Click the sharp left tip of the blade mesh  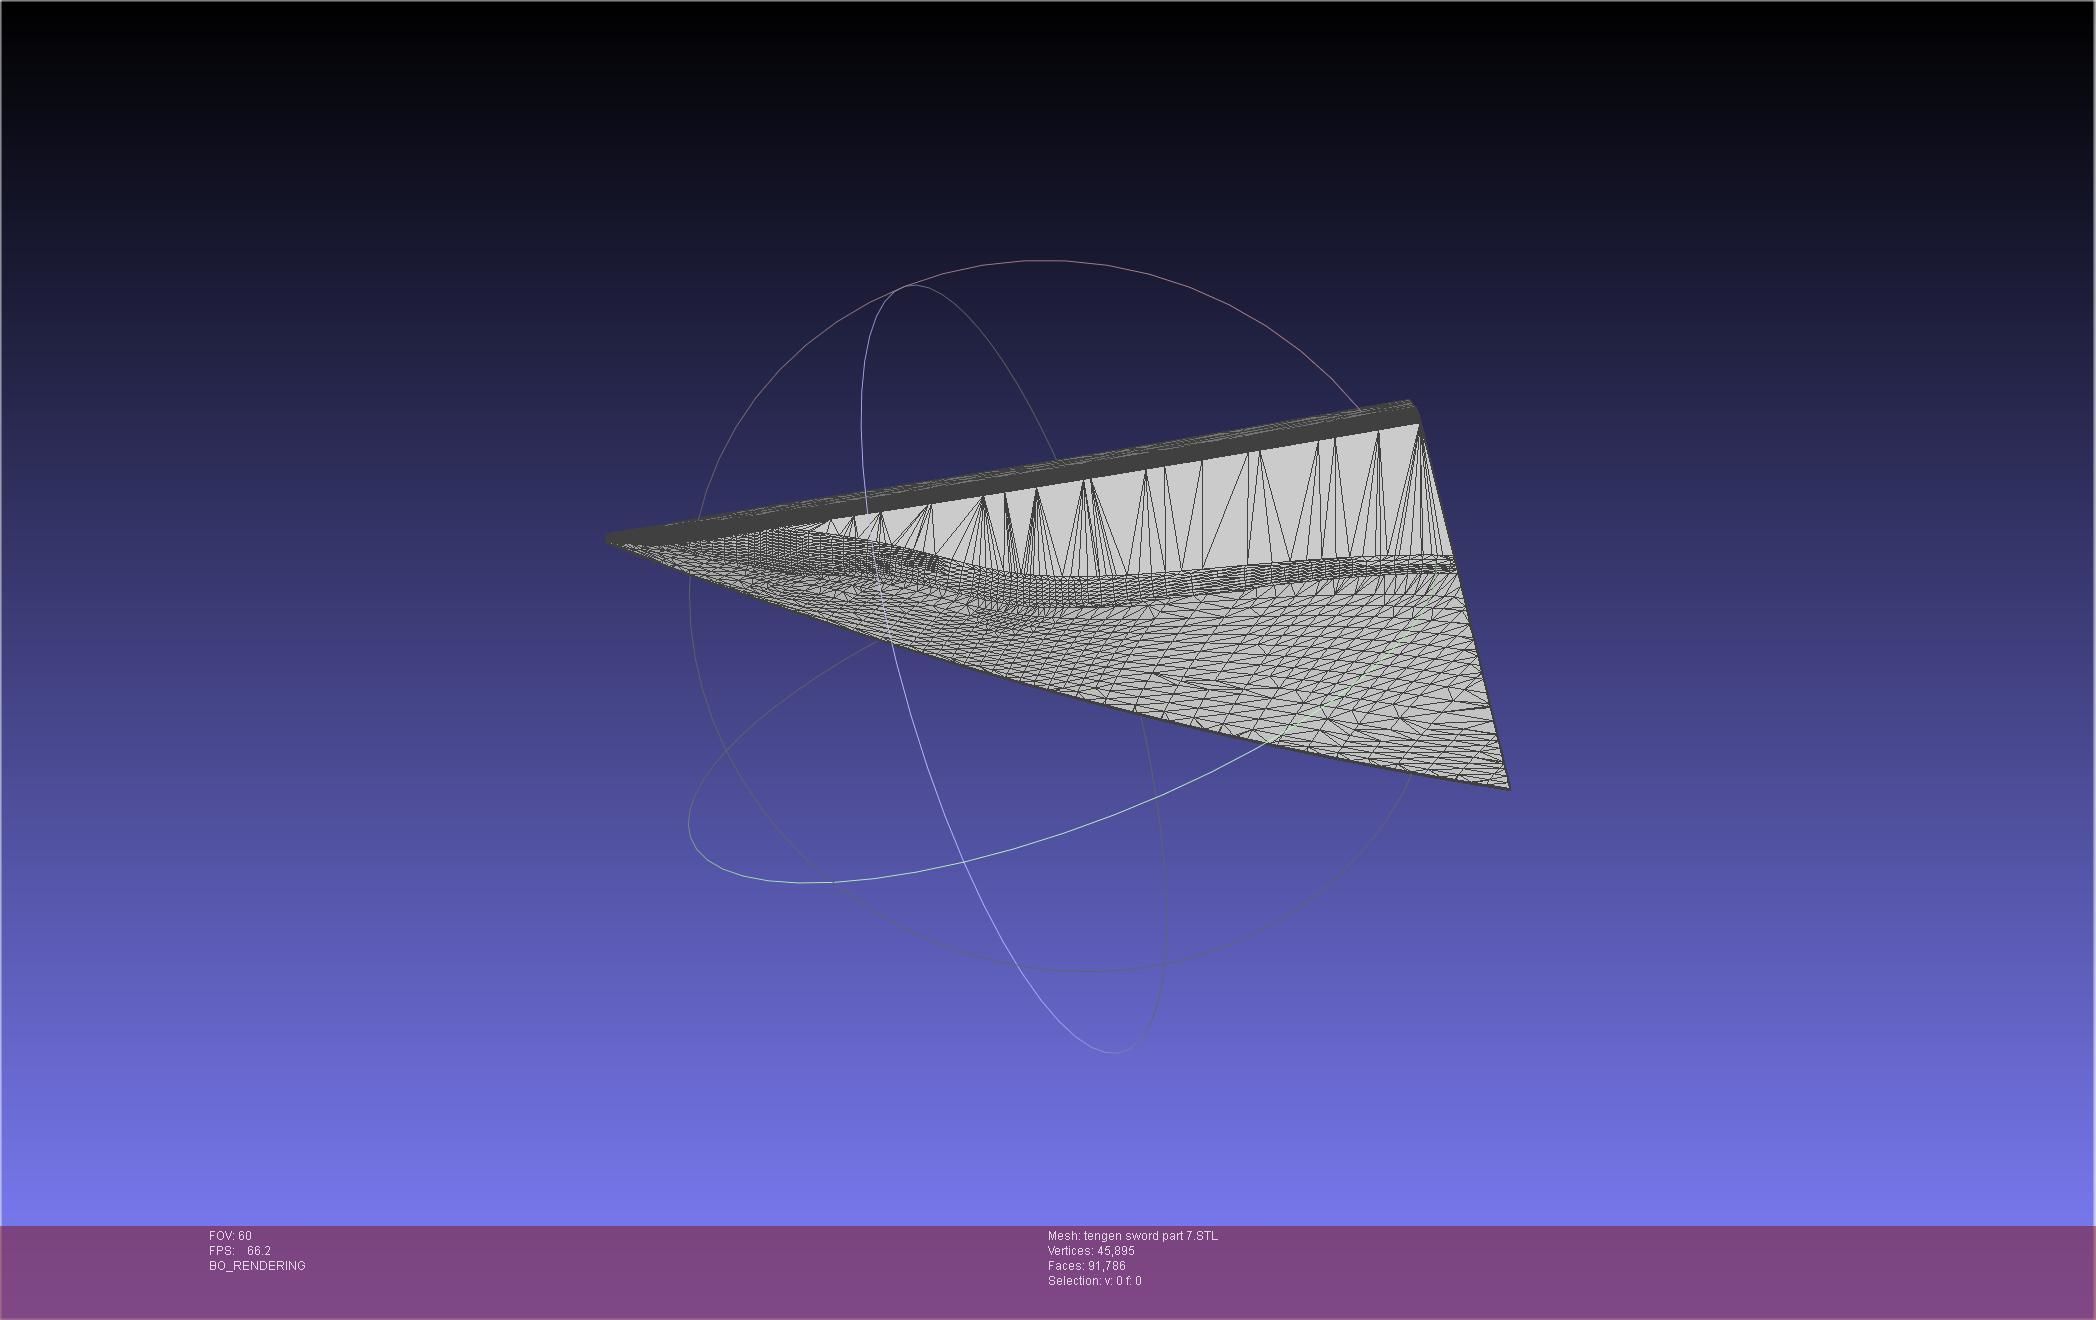point(609,539)
